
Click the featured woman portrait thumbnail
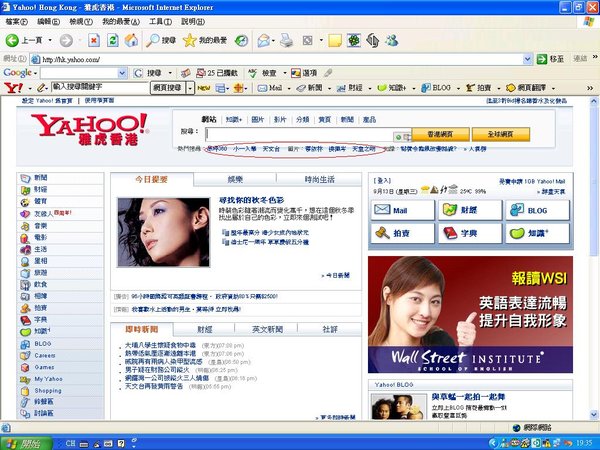coord(163,232)
